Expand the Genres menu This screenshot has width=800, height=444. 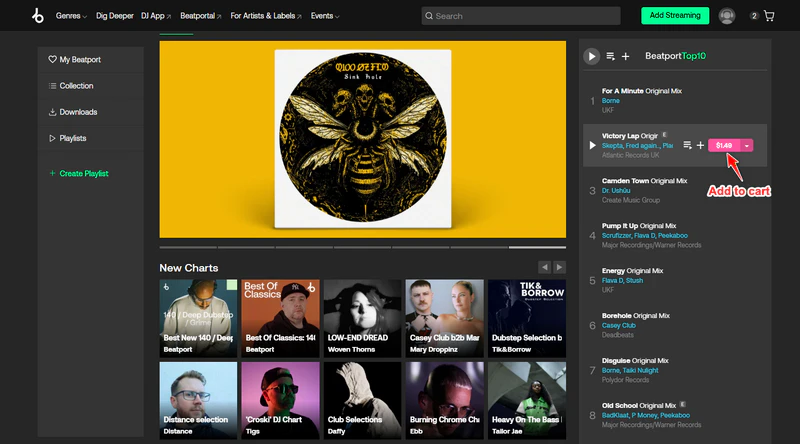71,16
